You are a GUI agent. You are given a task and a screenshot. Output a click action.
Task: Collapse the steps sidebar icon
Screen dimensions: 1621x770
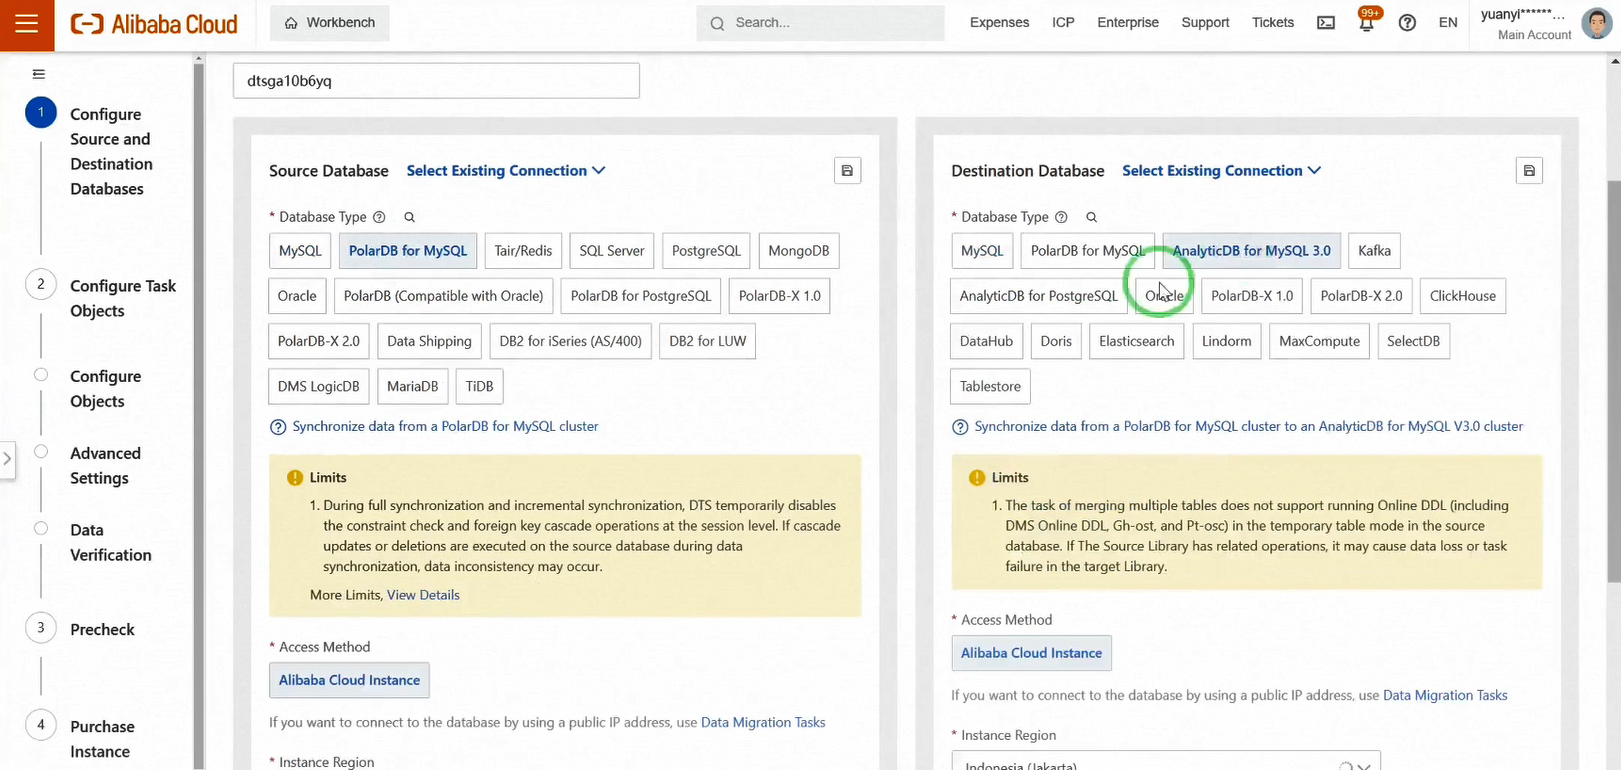tap(39, 74)
